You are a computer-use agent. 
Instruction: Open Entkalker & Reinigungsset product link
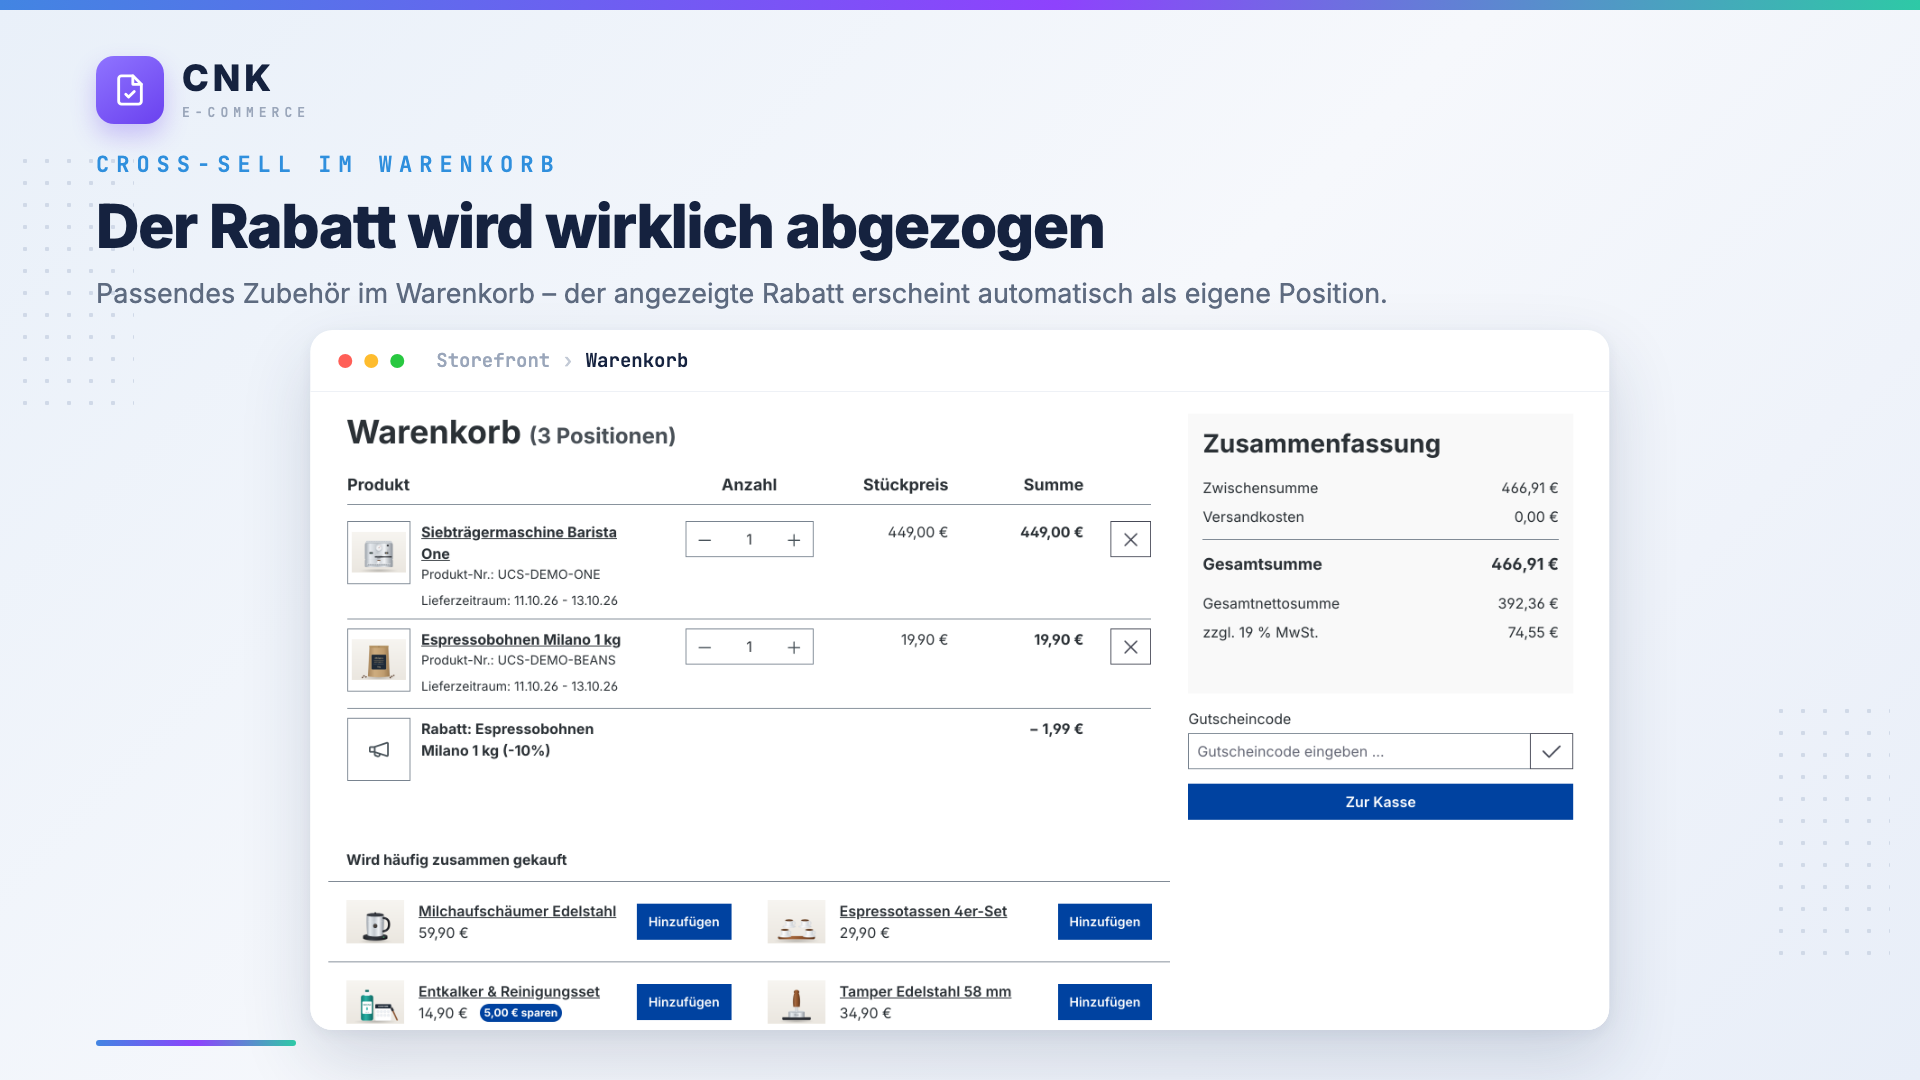(509, 991)
